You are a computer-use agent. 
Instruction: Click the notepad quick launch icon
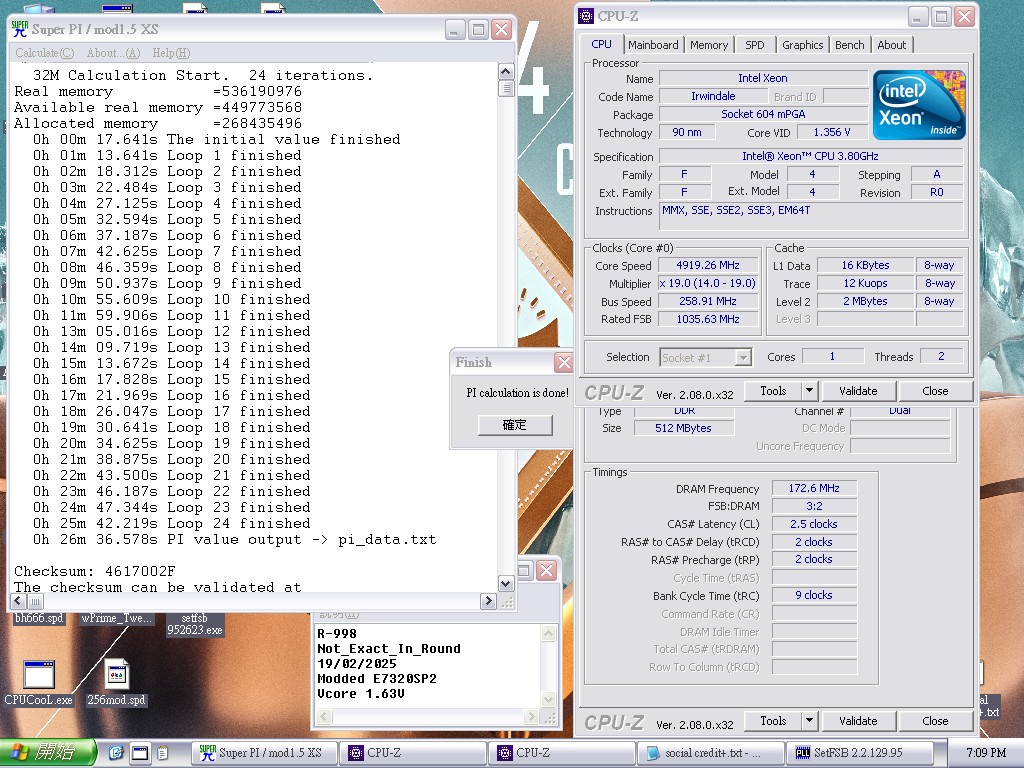click(x=163, y=753)
